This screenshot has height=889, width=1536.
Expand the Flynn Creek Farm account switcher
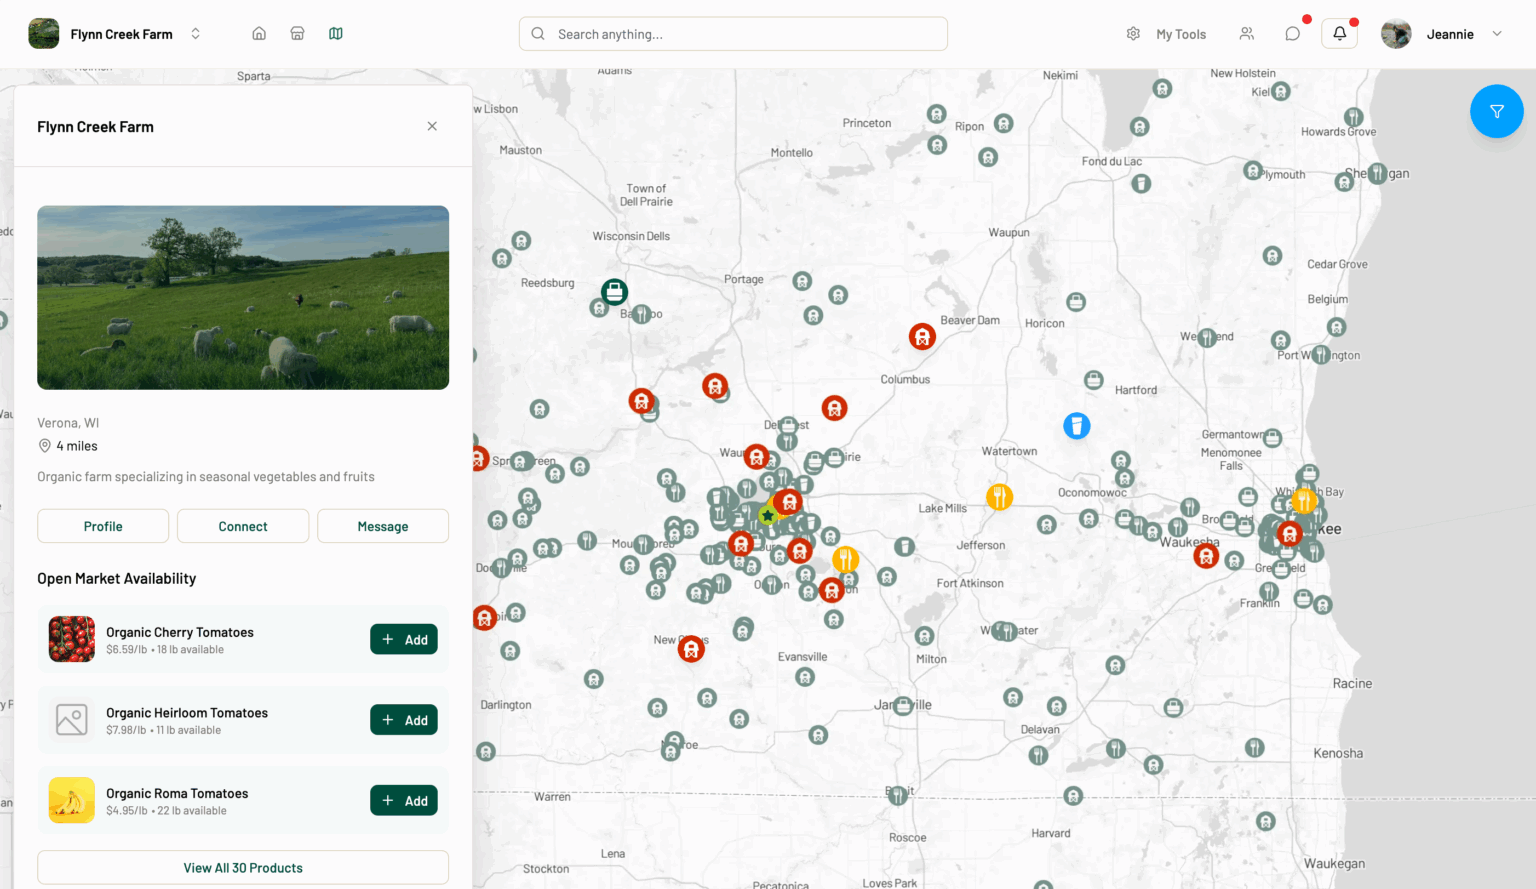pyautogui.click(x=196, y=34)
